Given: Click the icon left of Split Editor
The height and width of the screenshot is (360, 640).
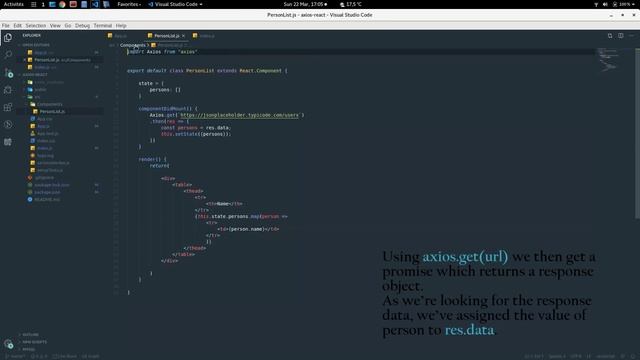Looking at the screenshot, I should coord(610,36).
